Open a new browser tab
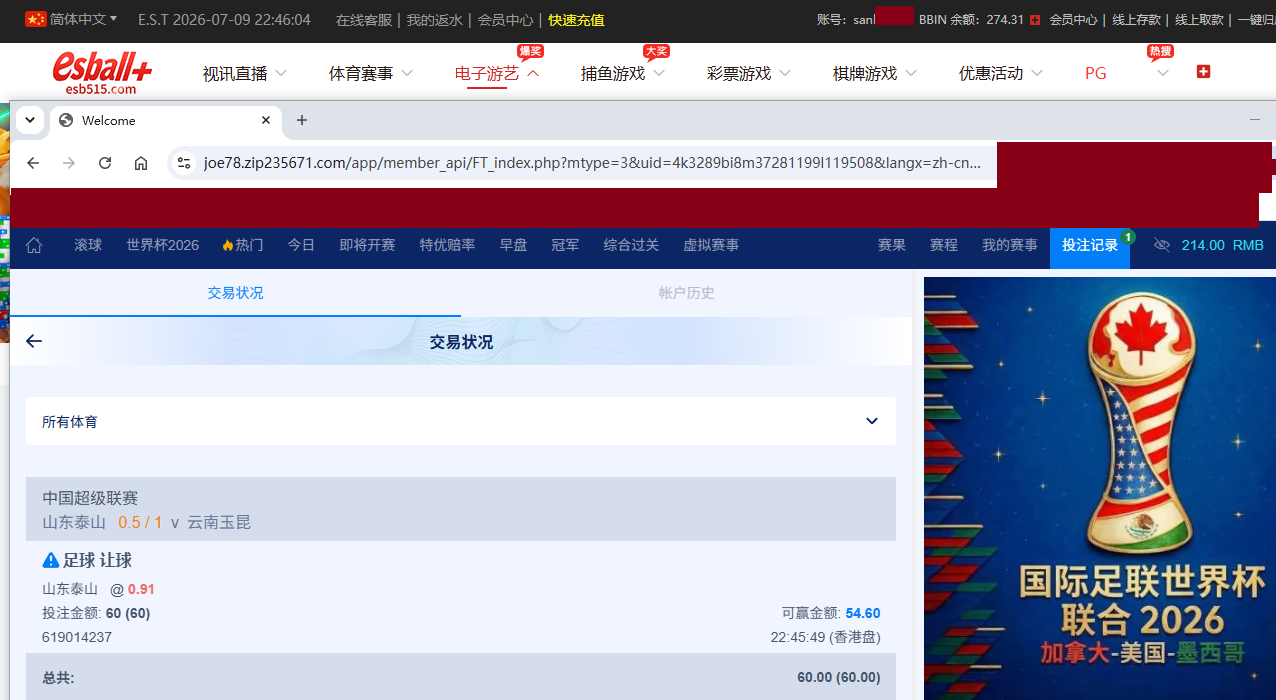This screenshot has height=700, width=1276. click(302, 120)
